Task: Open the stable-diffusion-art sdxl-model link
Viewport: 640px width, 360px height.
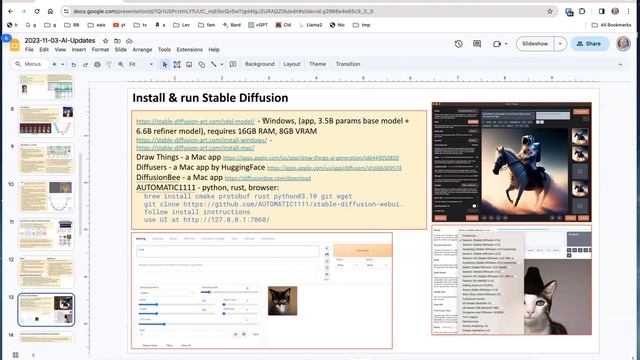Action: coord(196,121)
